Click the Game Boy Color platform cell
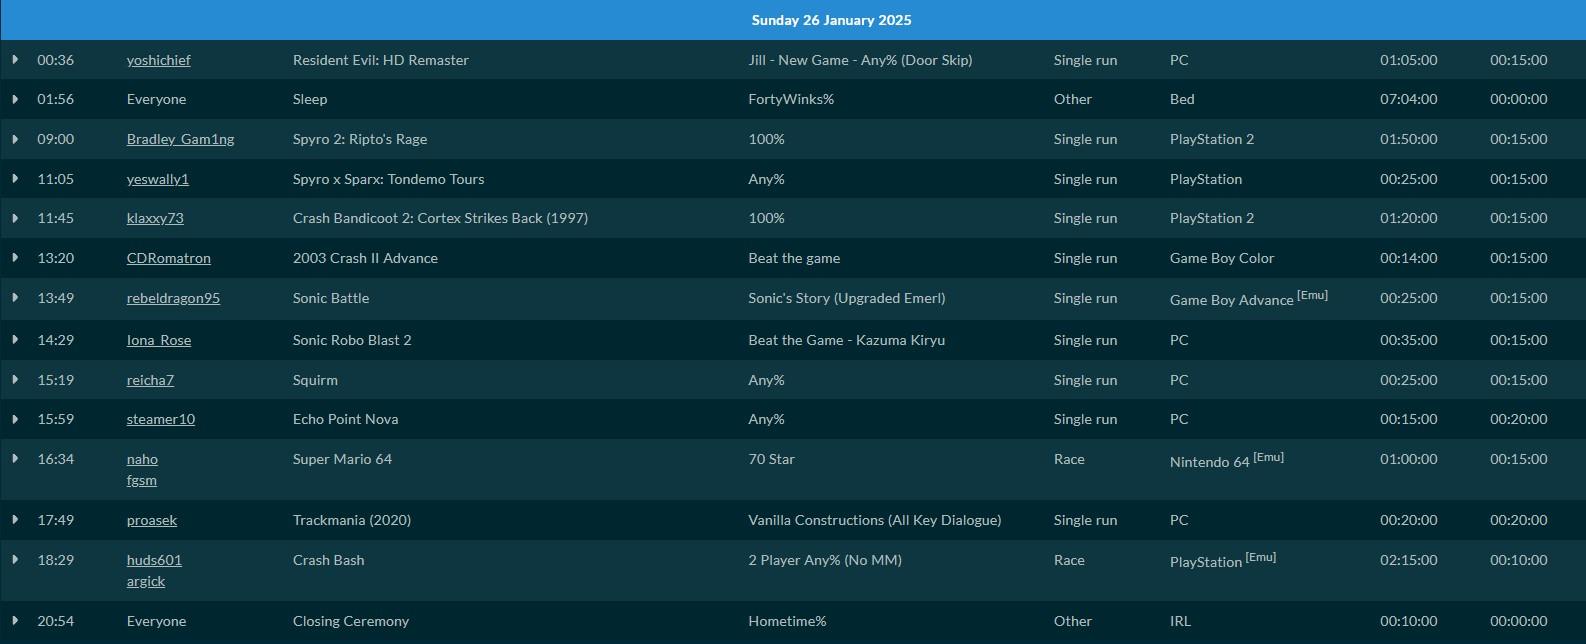 1222,258
